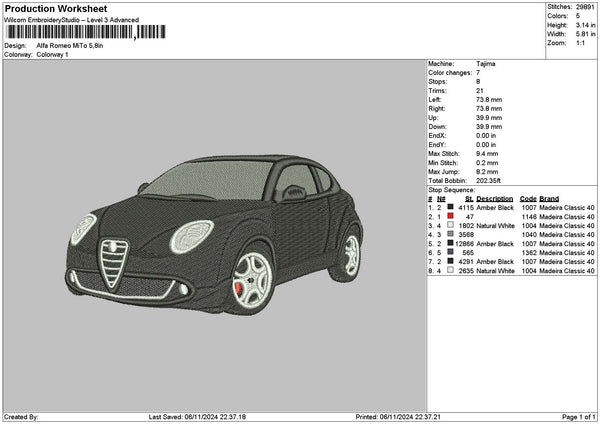
Task: Click the Description column header
Action: [x=494, y=198]
